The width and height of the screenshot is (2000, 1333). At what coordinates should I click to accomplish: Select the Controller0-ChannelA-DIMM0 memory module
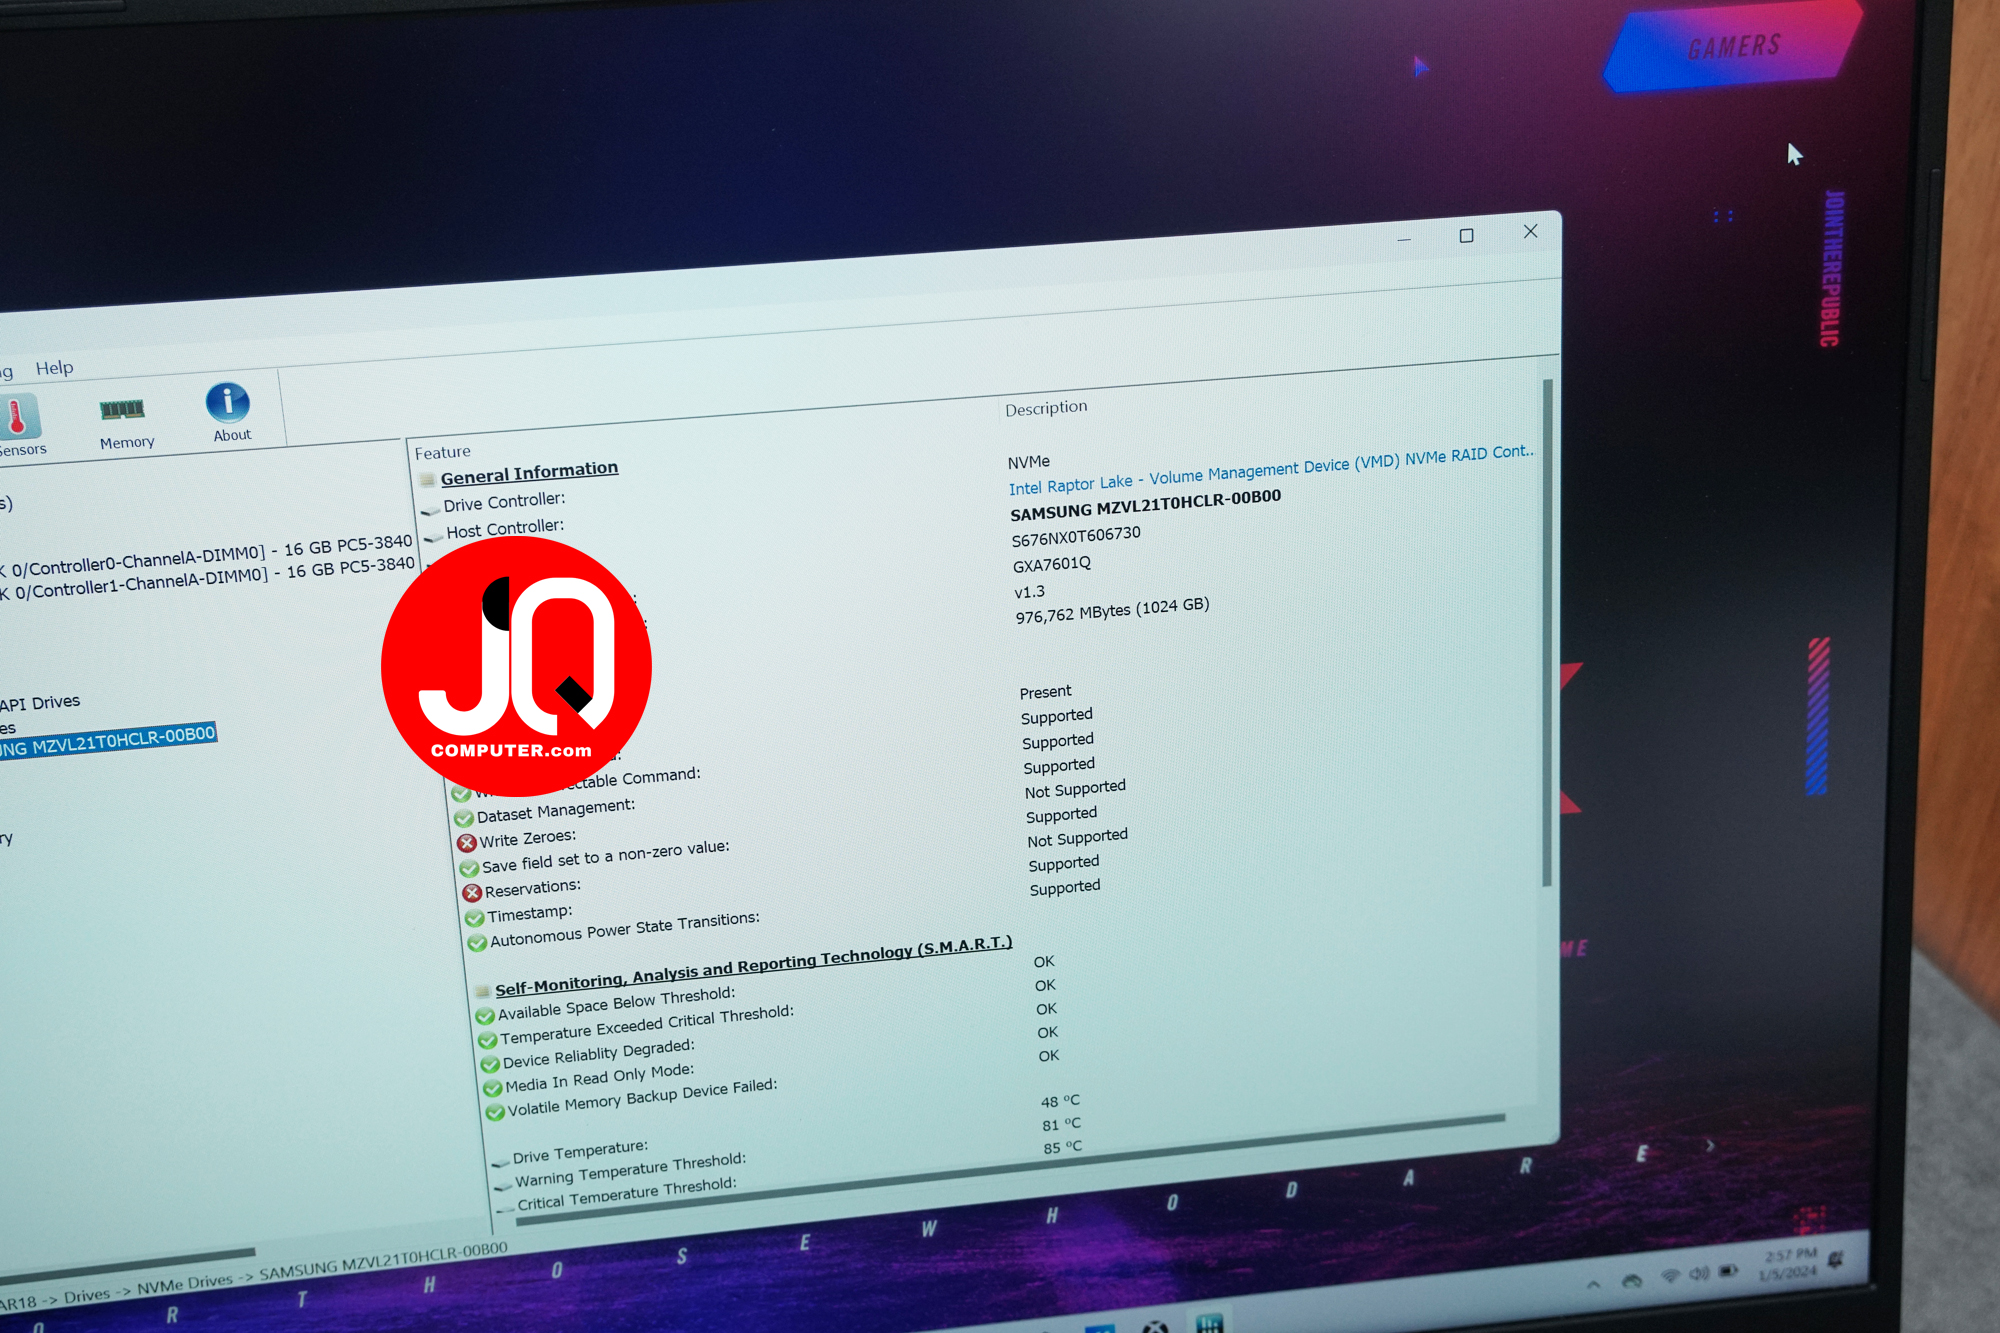pyautogui.click(x=206, y=556)
